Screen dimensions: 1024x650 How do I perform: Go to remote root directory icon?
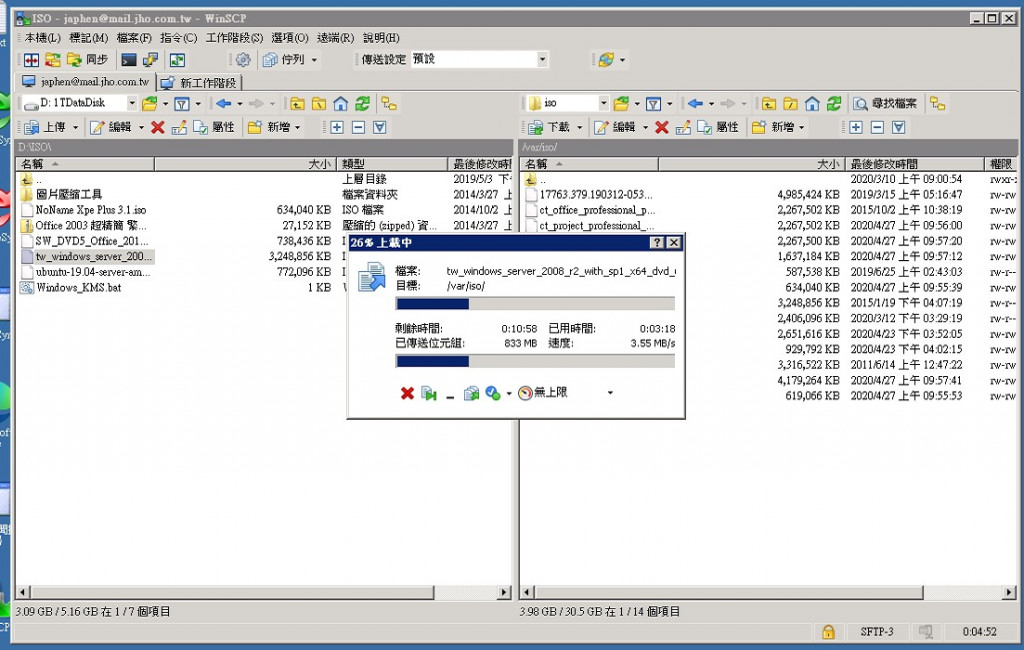click(790, 103)
